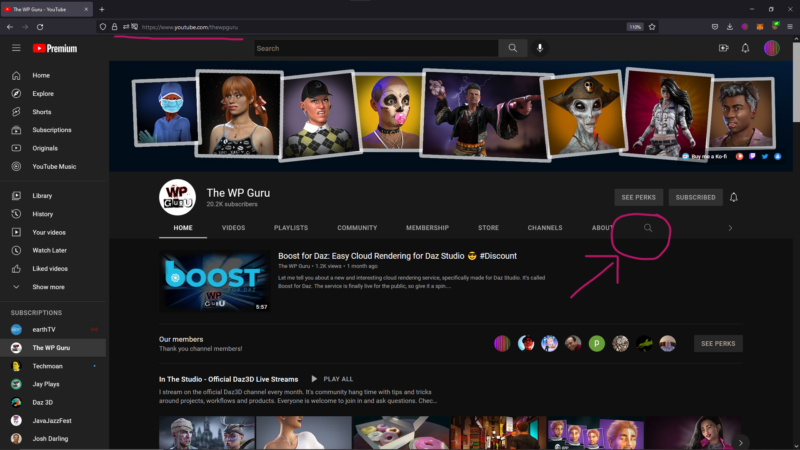Open the Create video camera icon
800x450 pixels.
tap(723, 48)
